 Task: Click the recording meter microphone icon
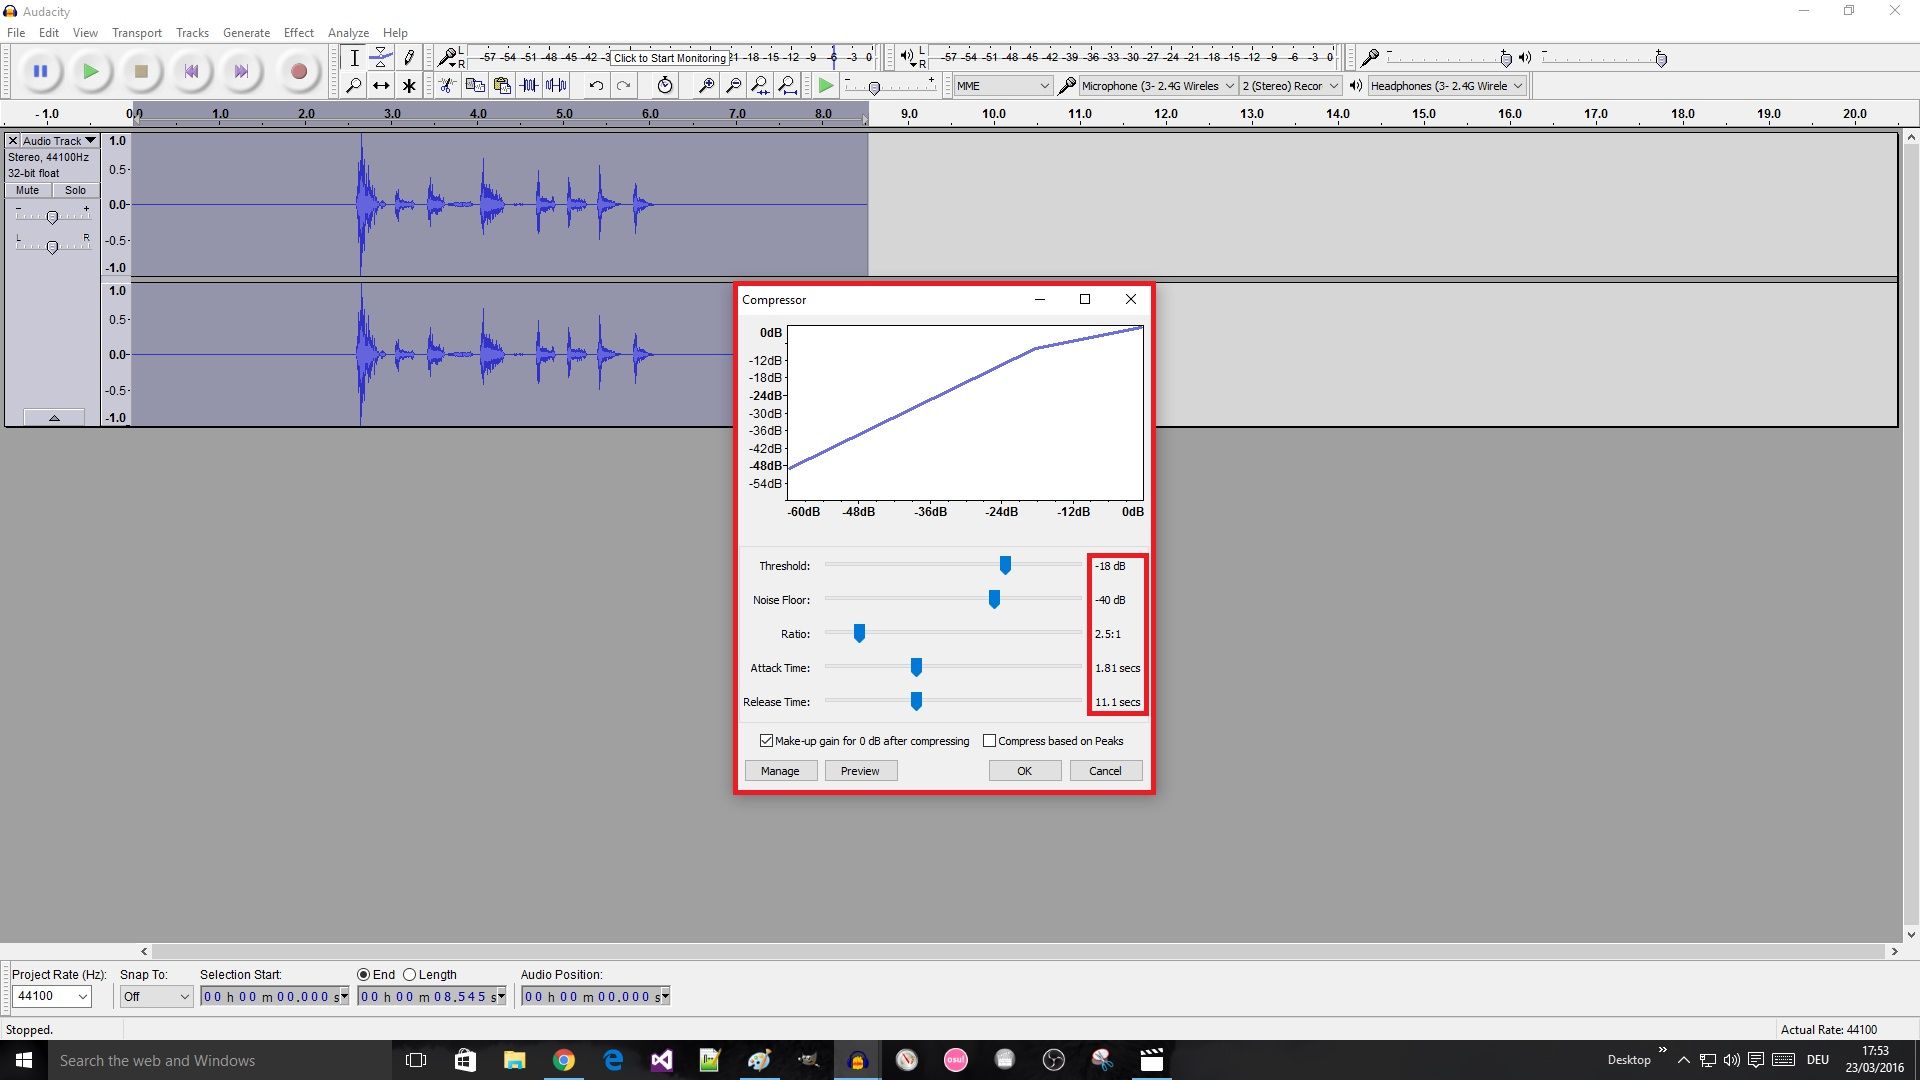(449, 58)
